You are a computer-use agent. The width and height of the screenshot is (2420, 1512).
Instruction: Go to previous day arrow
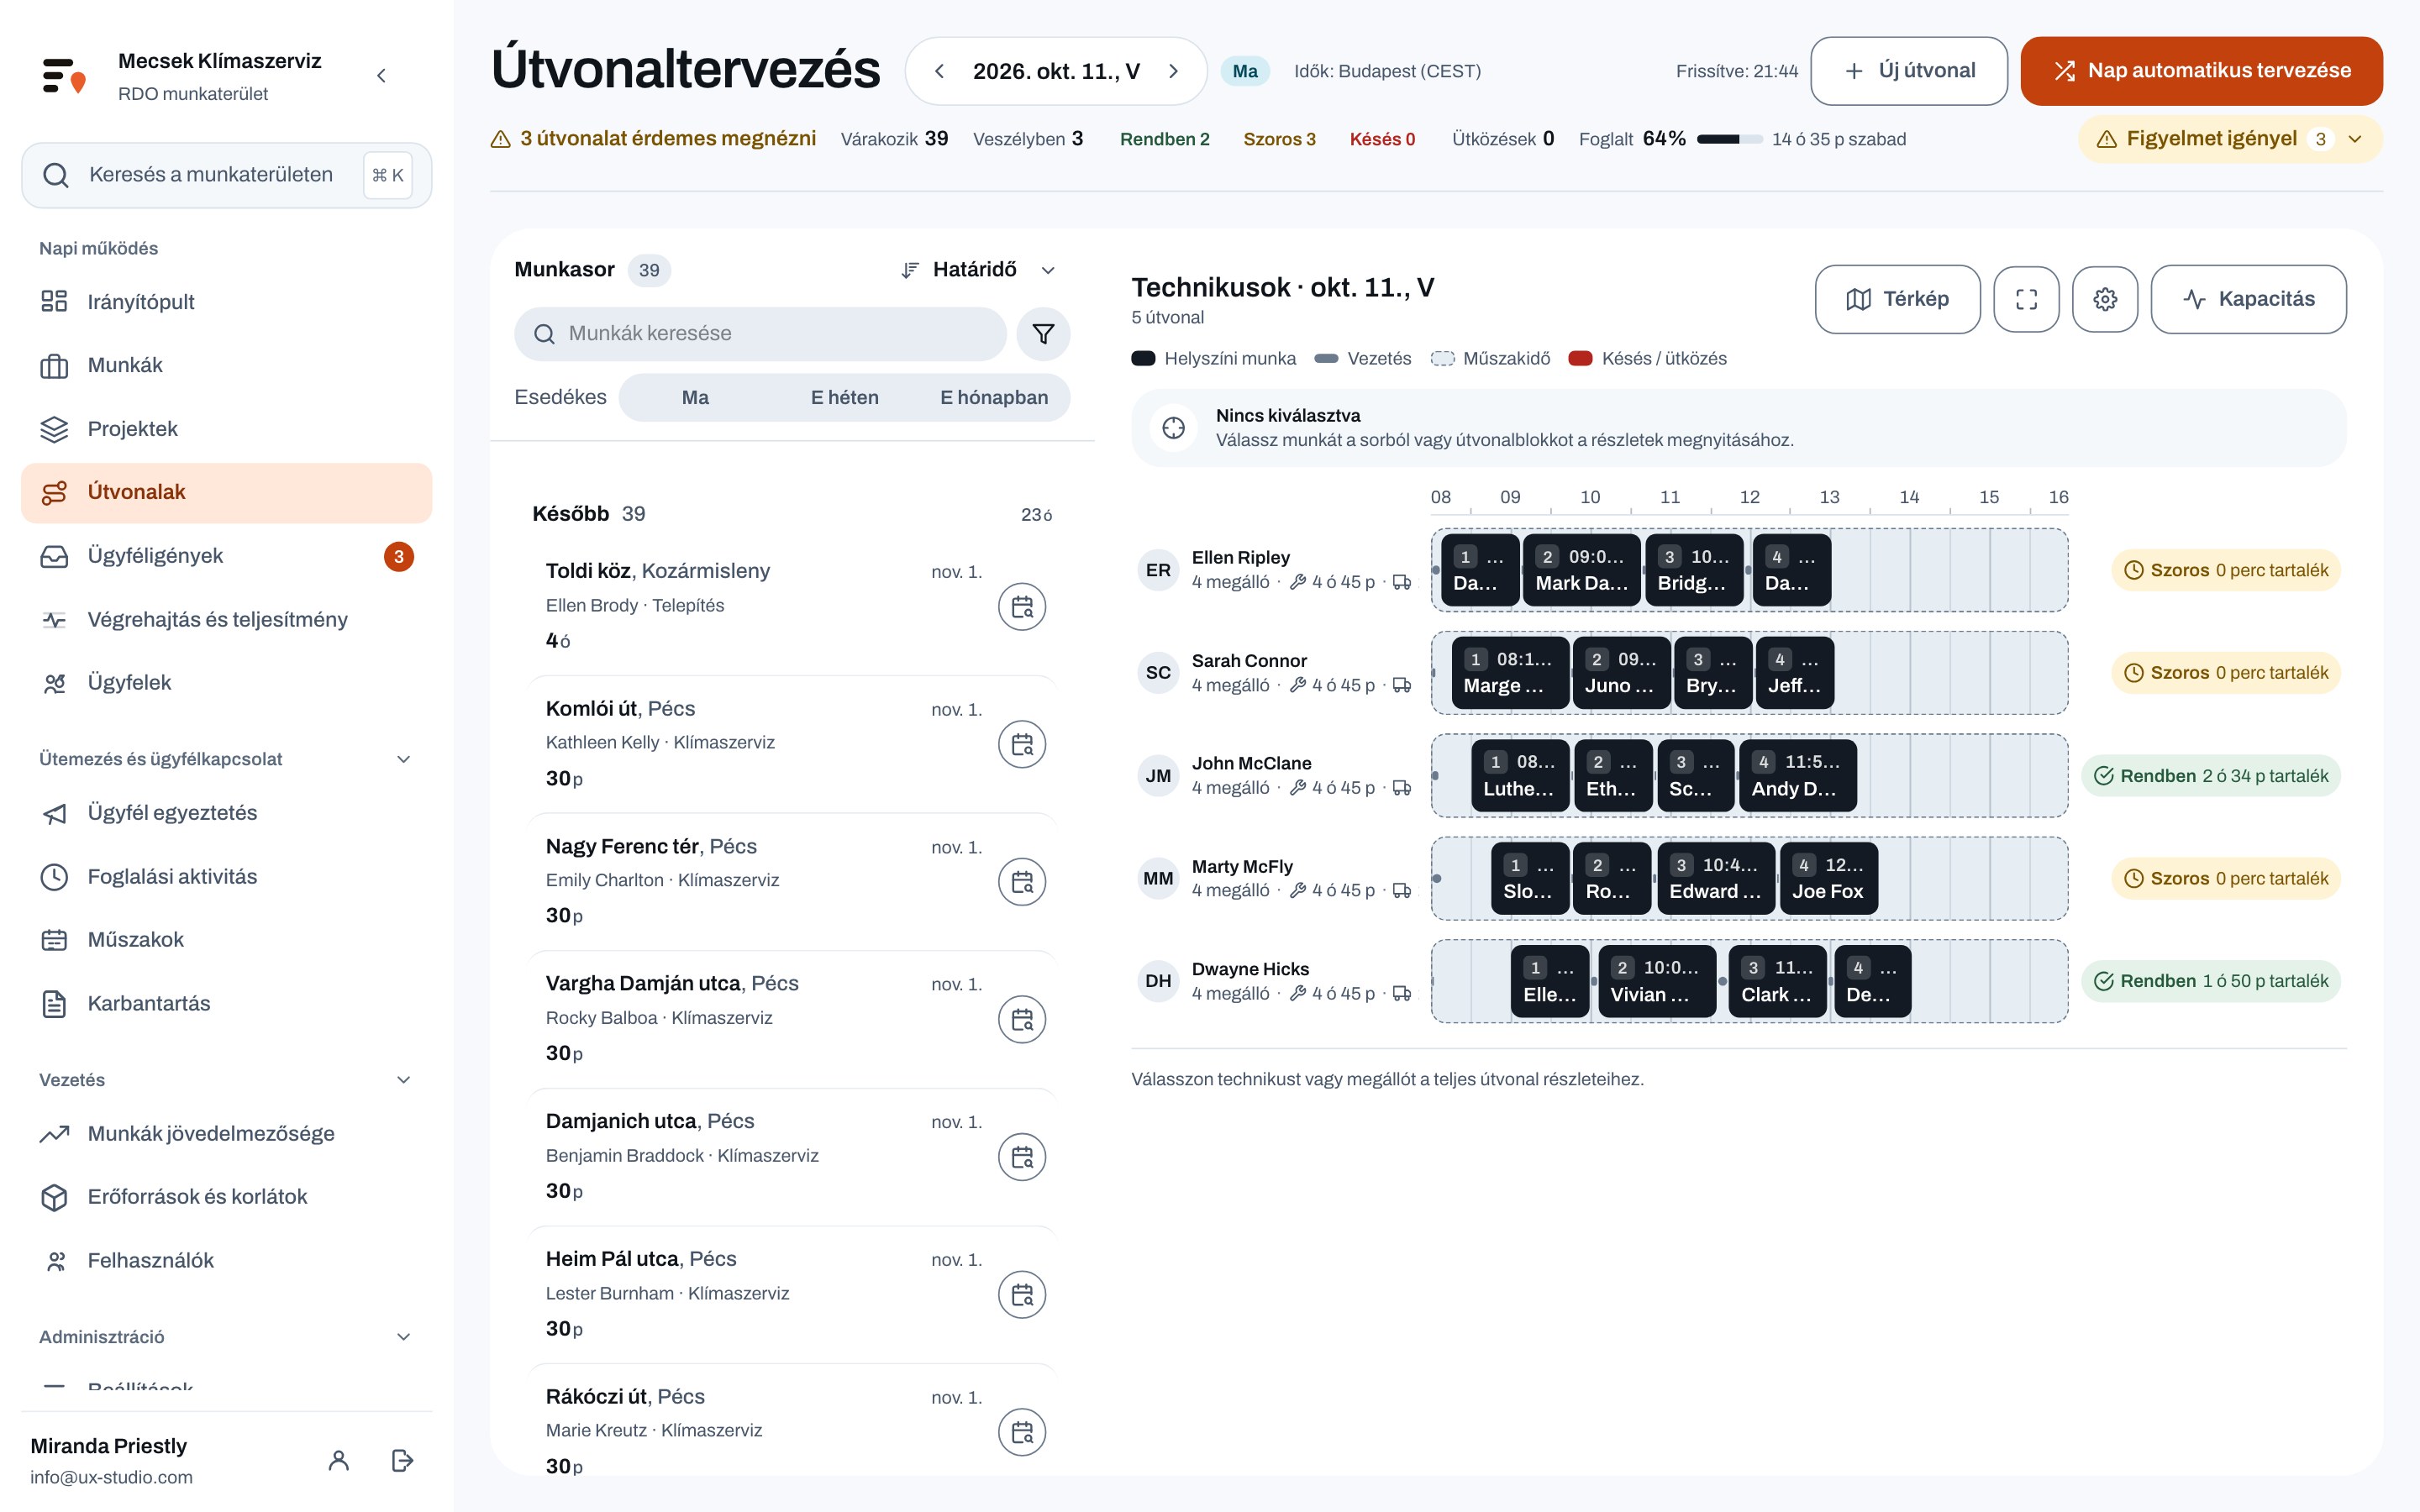(x=939, y=71)
